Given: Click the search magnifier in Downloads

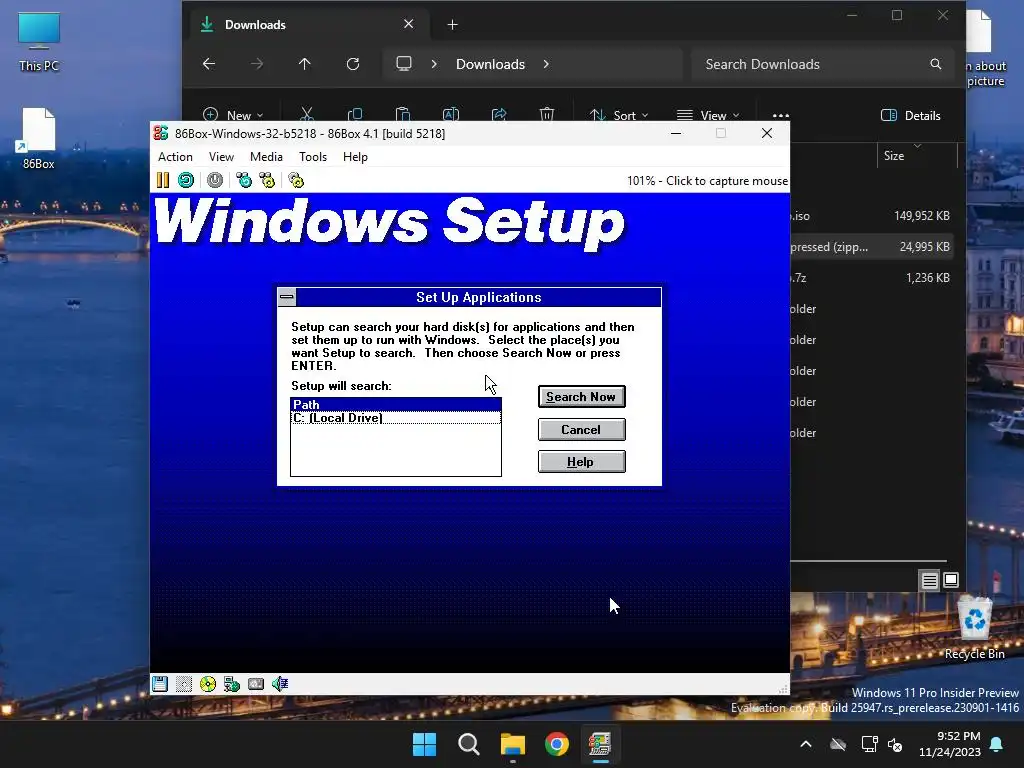Looking at the screenshot, I should [x=936, y=64].
